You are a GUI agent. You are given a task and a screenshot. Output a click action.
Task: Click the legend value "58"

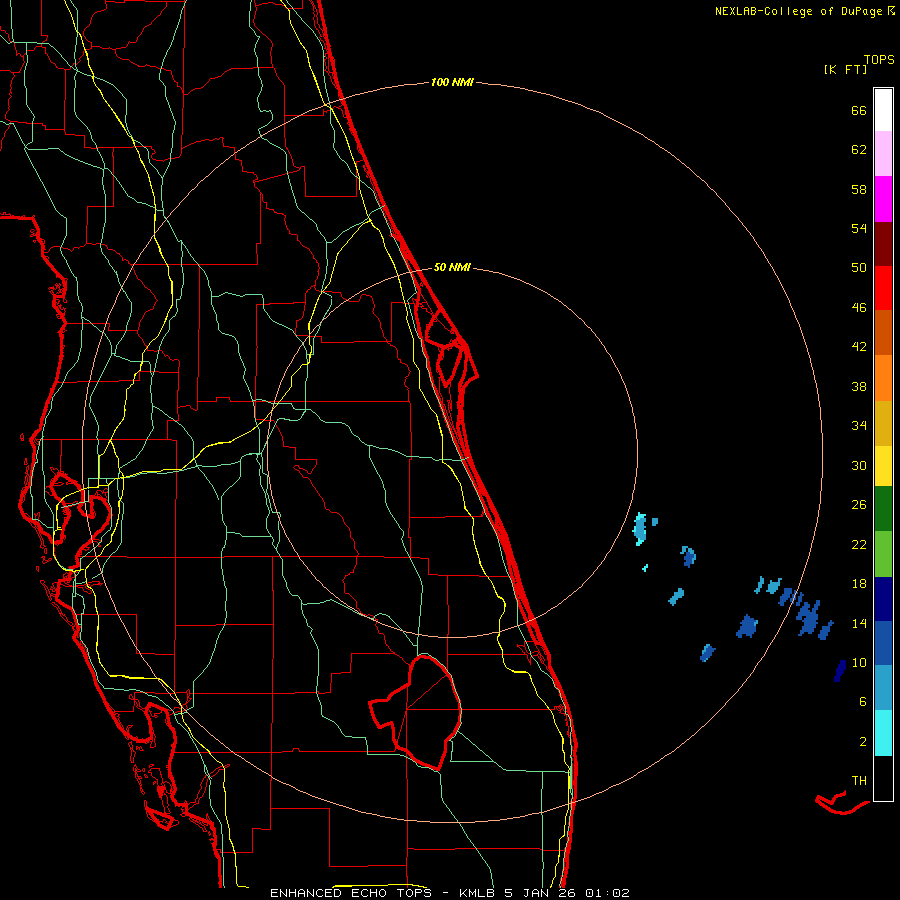click(x=859, y=190)
